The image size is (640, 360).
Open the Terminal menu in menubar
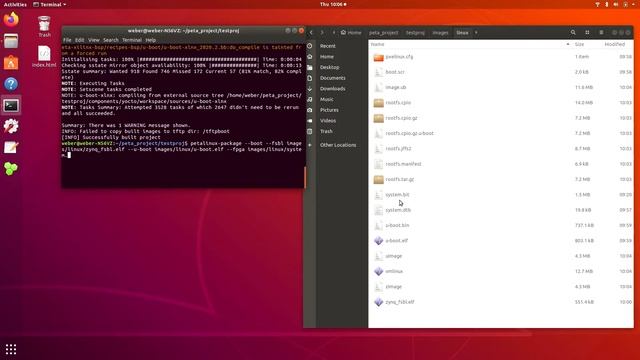132,40
